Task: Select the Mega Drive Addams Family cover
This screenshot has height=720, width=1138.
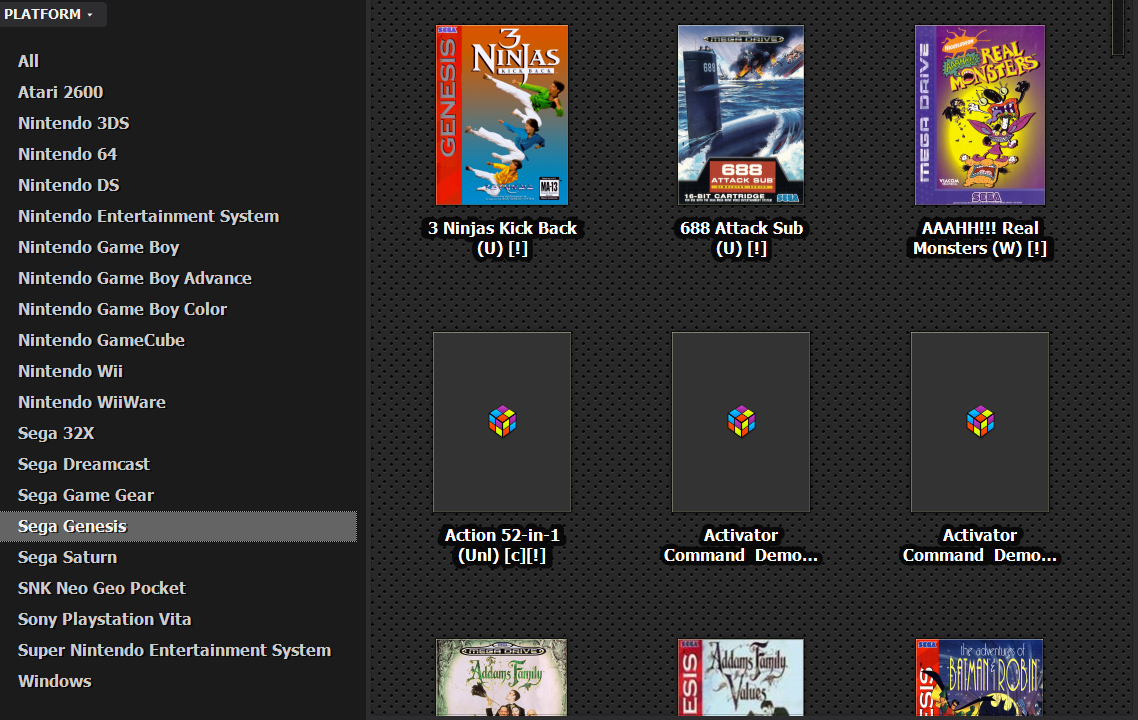Action: point(502,678)
